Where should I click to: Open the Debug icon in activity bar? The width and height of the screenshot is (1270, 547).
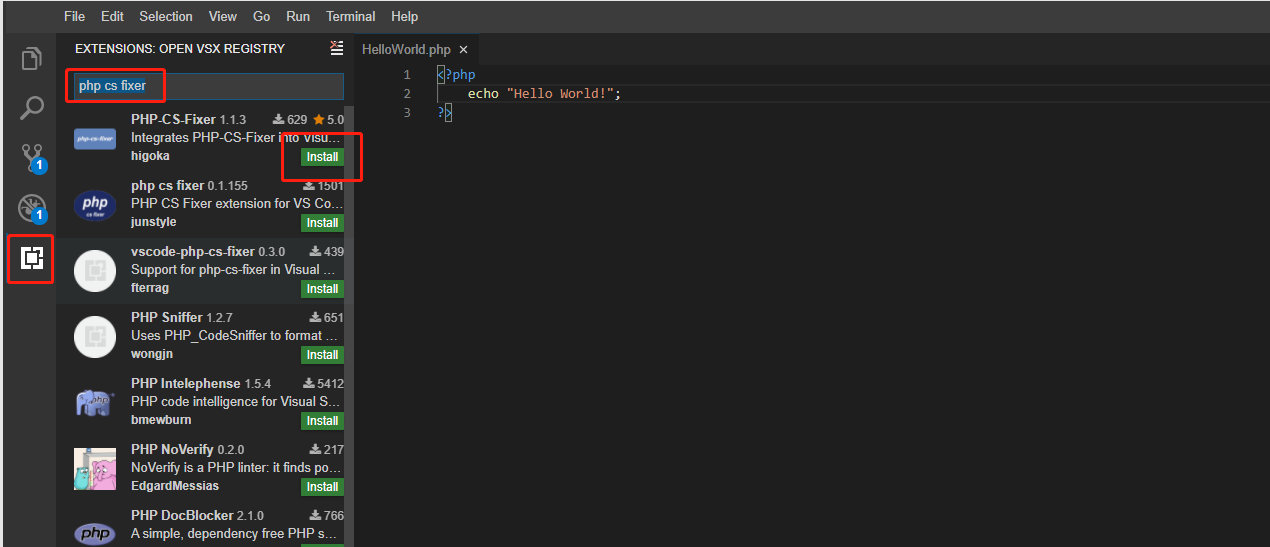[x=32, y=208]
